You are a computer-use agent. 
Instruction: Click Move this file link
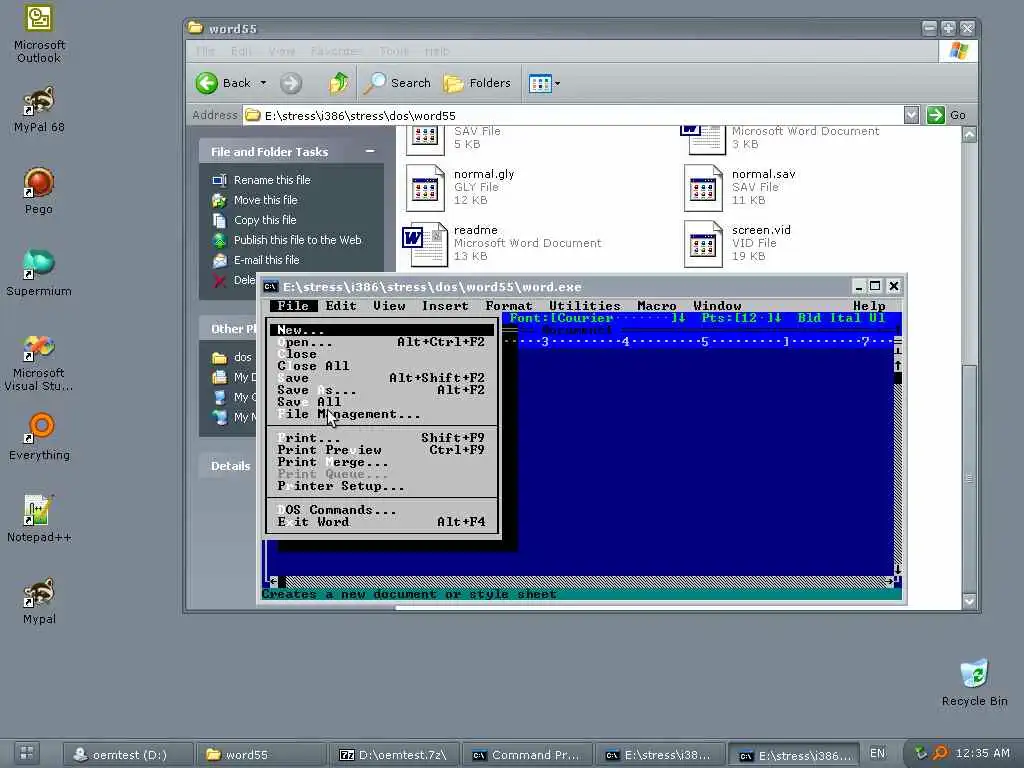point(265,200)
